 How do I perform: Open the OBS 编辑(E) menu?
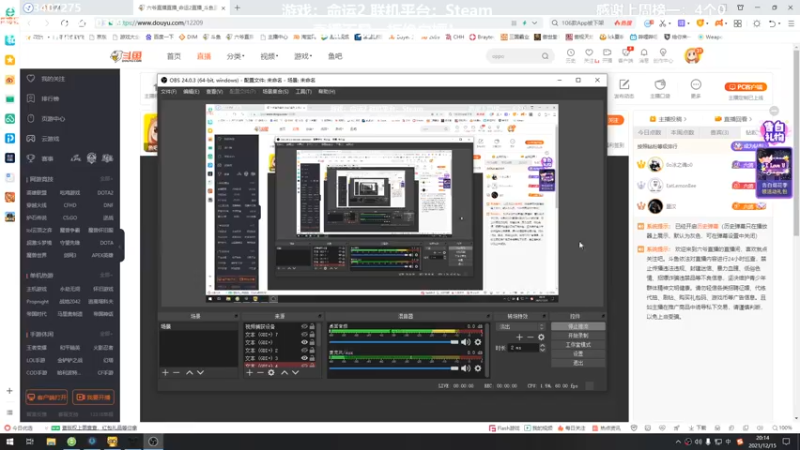tap(191, 92)
